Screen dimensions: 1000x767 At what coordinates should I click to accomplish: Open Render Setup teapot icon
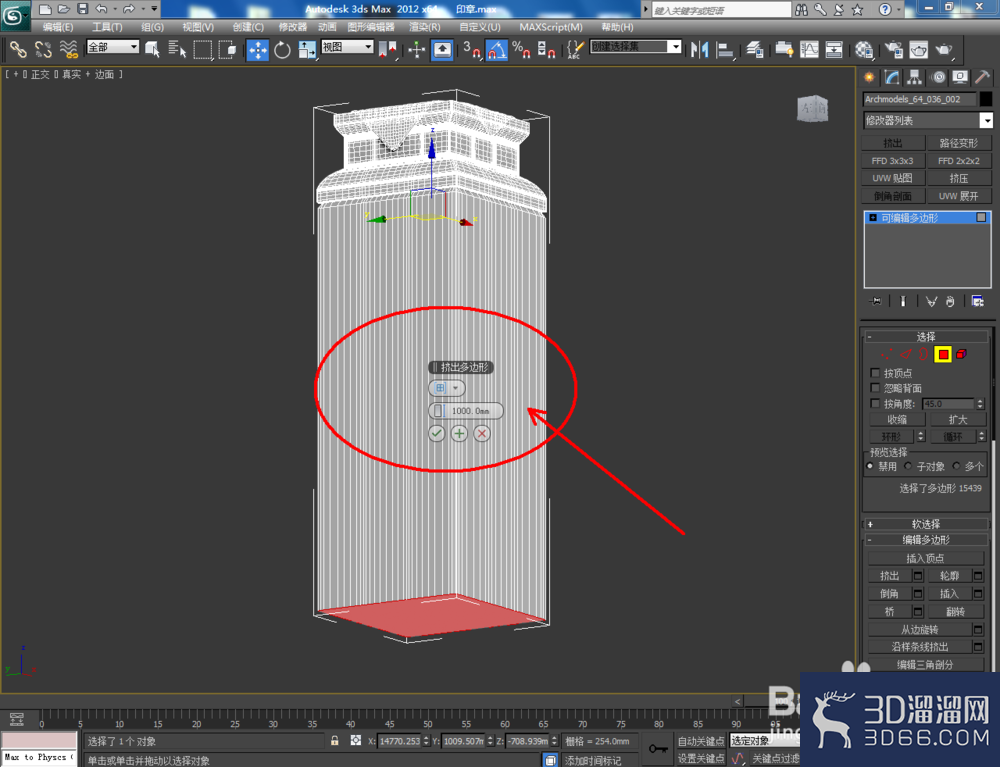click(x=894, y=49)
